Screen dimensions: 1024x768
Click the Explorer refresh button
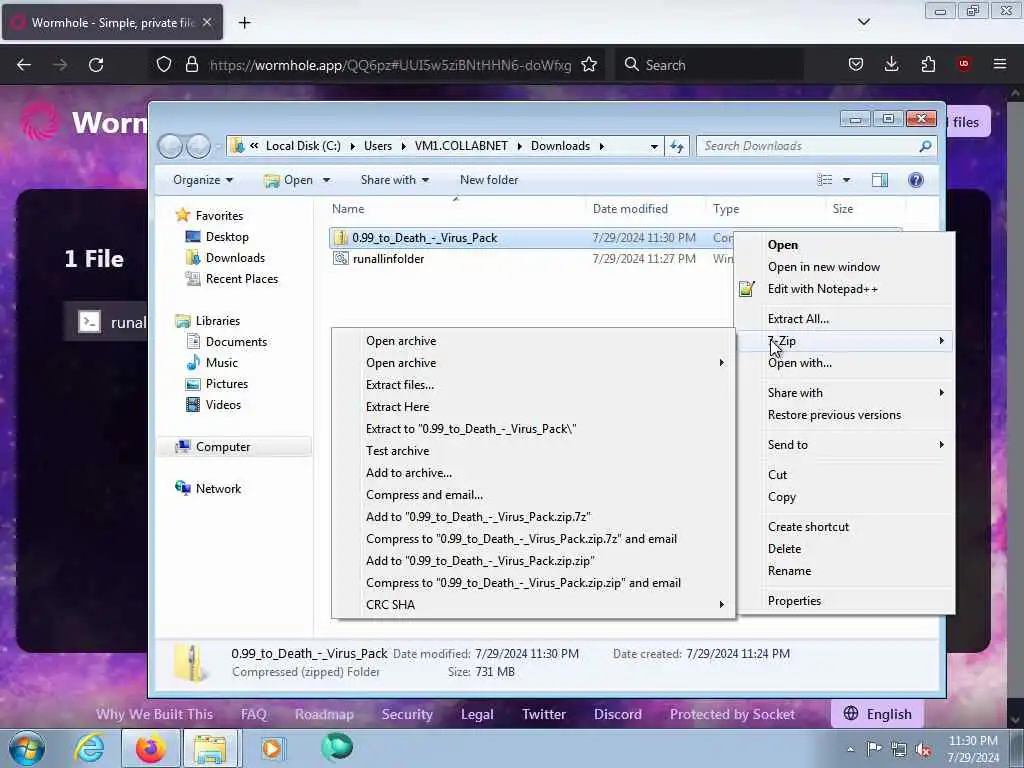677,146
